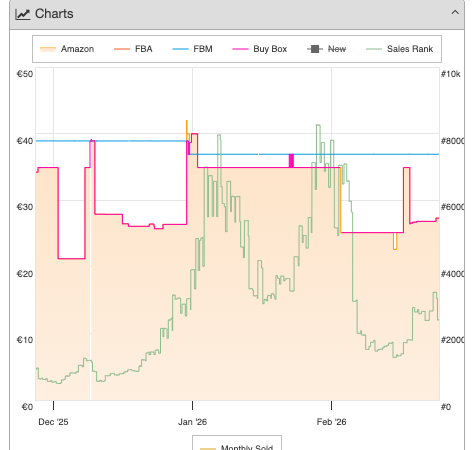Toggle the FBA series in legend
This screenshot has width=474, height=450.
coord(133,49)
